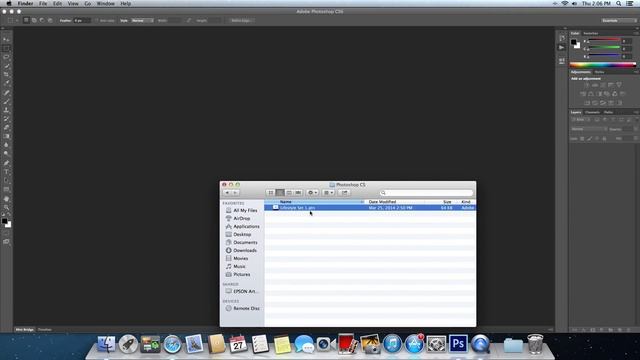Image resolution: width=640 pixels, height=360 pixels.
Task: Open iTunes from the Dock
Action: click(x=392, y=344)
